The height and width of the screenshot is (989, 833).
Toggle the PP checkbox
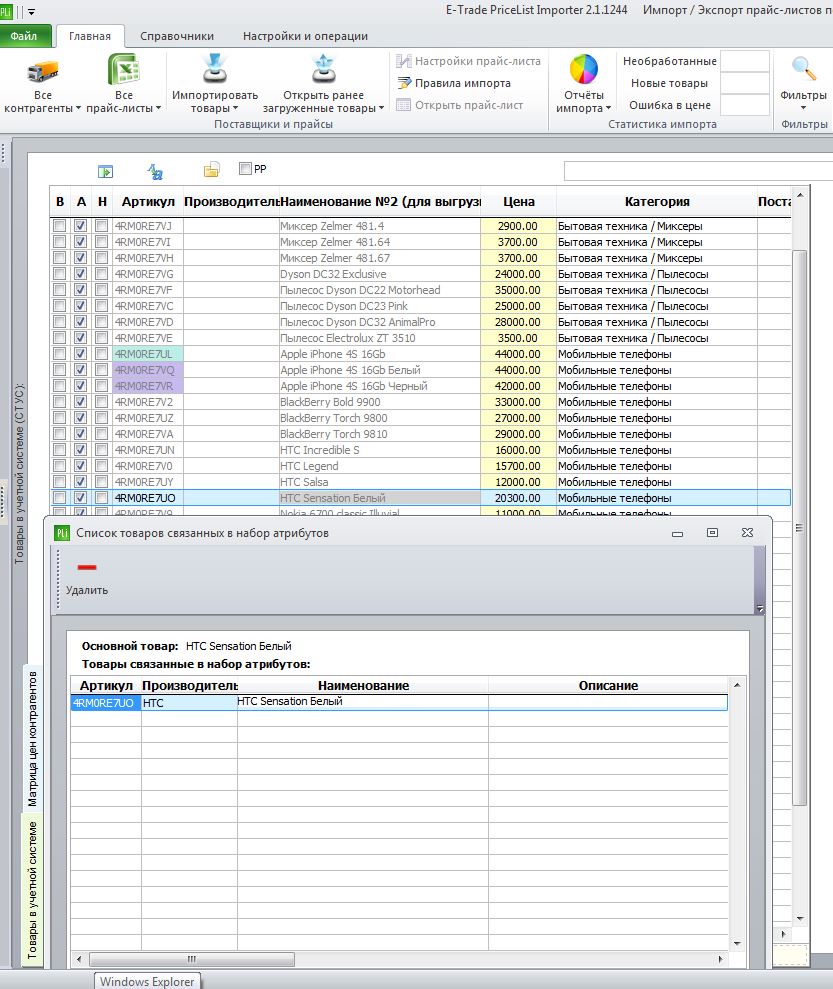click(x=245, y=168)
